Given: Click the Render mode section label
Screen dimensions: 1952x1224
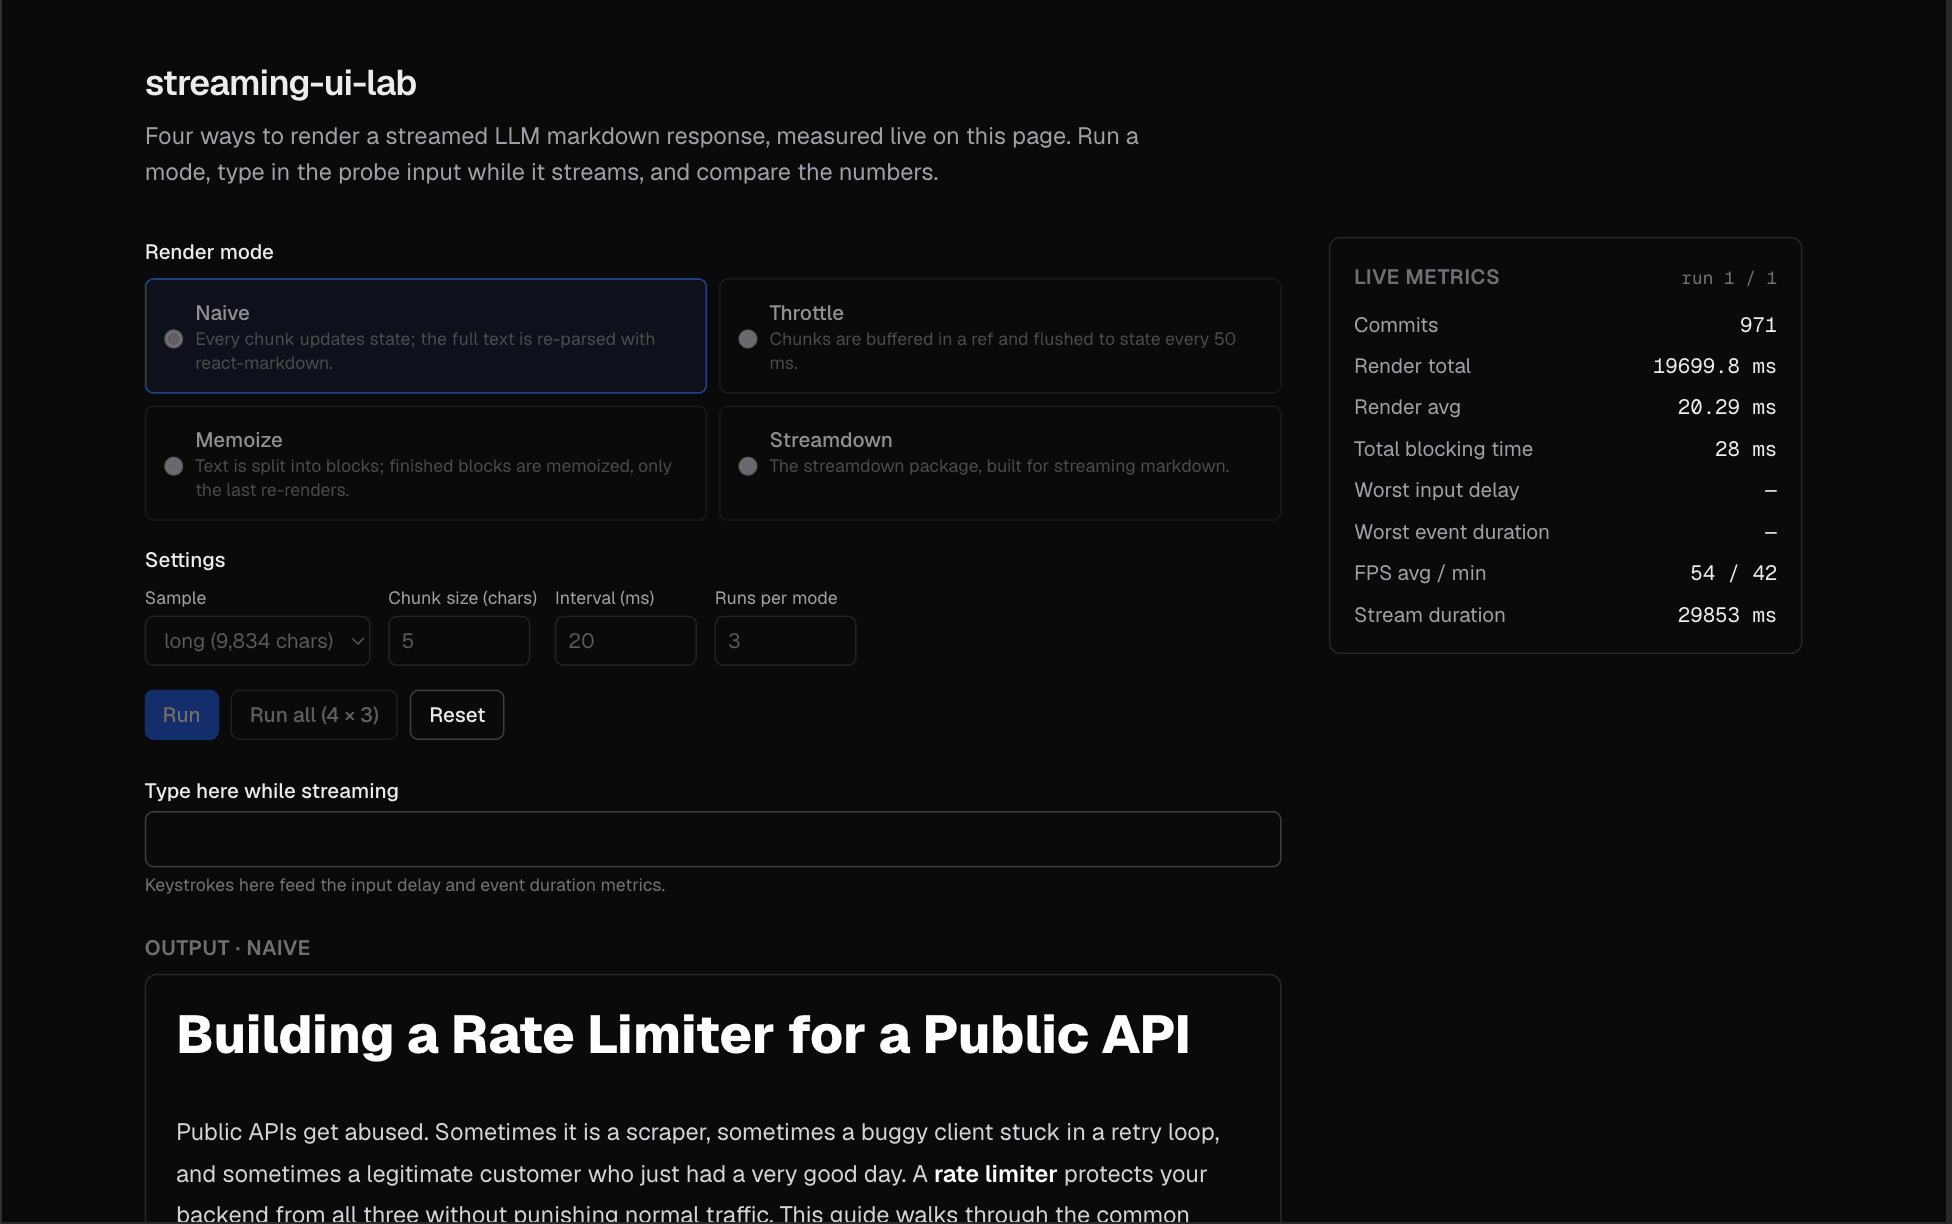Looking at the screenshot, I should (x=209, y=252).
